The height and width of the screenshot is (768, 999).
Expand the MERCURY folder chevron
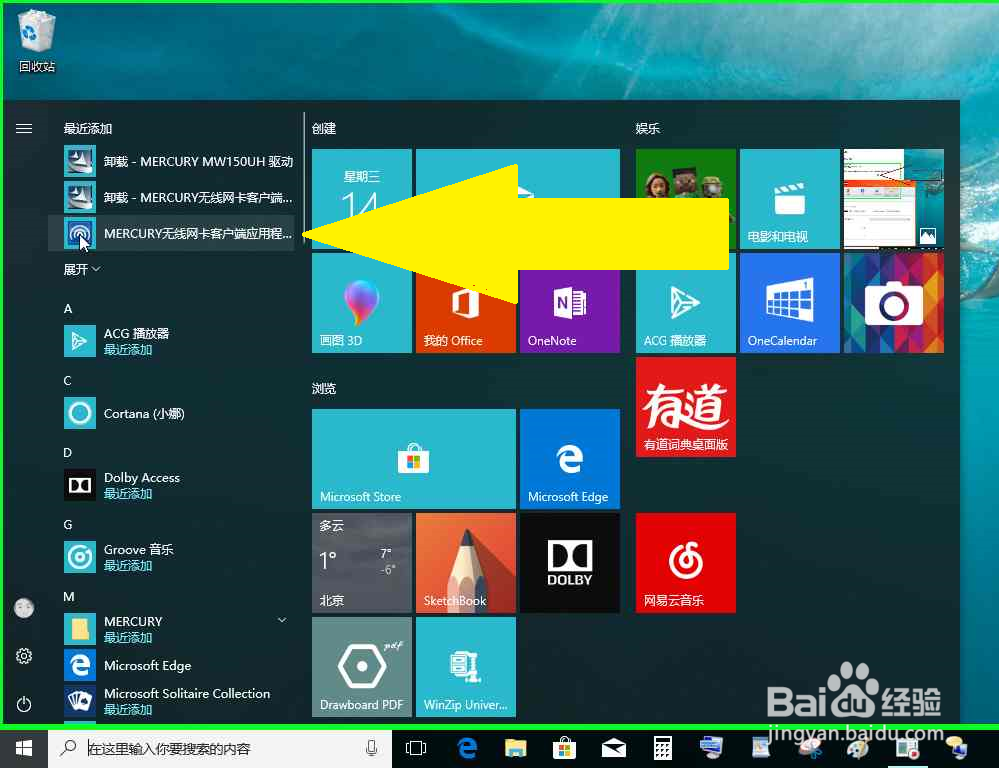tap(282, 620)
